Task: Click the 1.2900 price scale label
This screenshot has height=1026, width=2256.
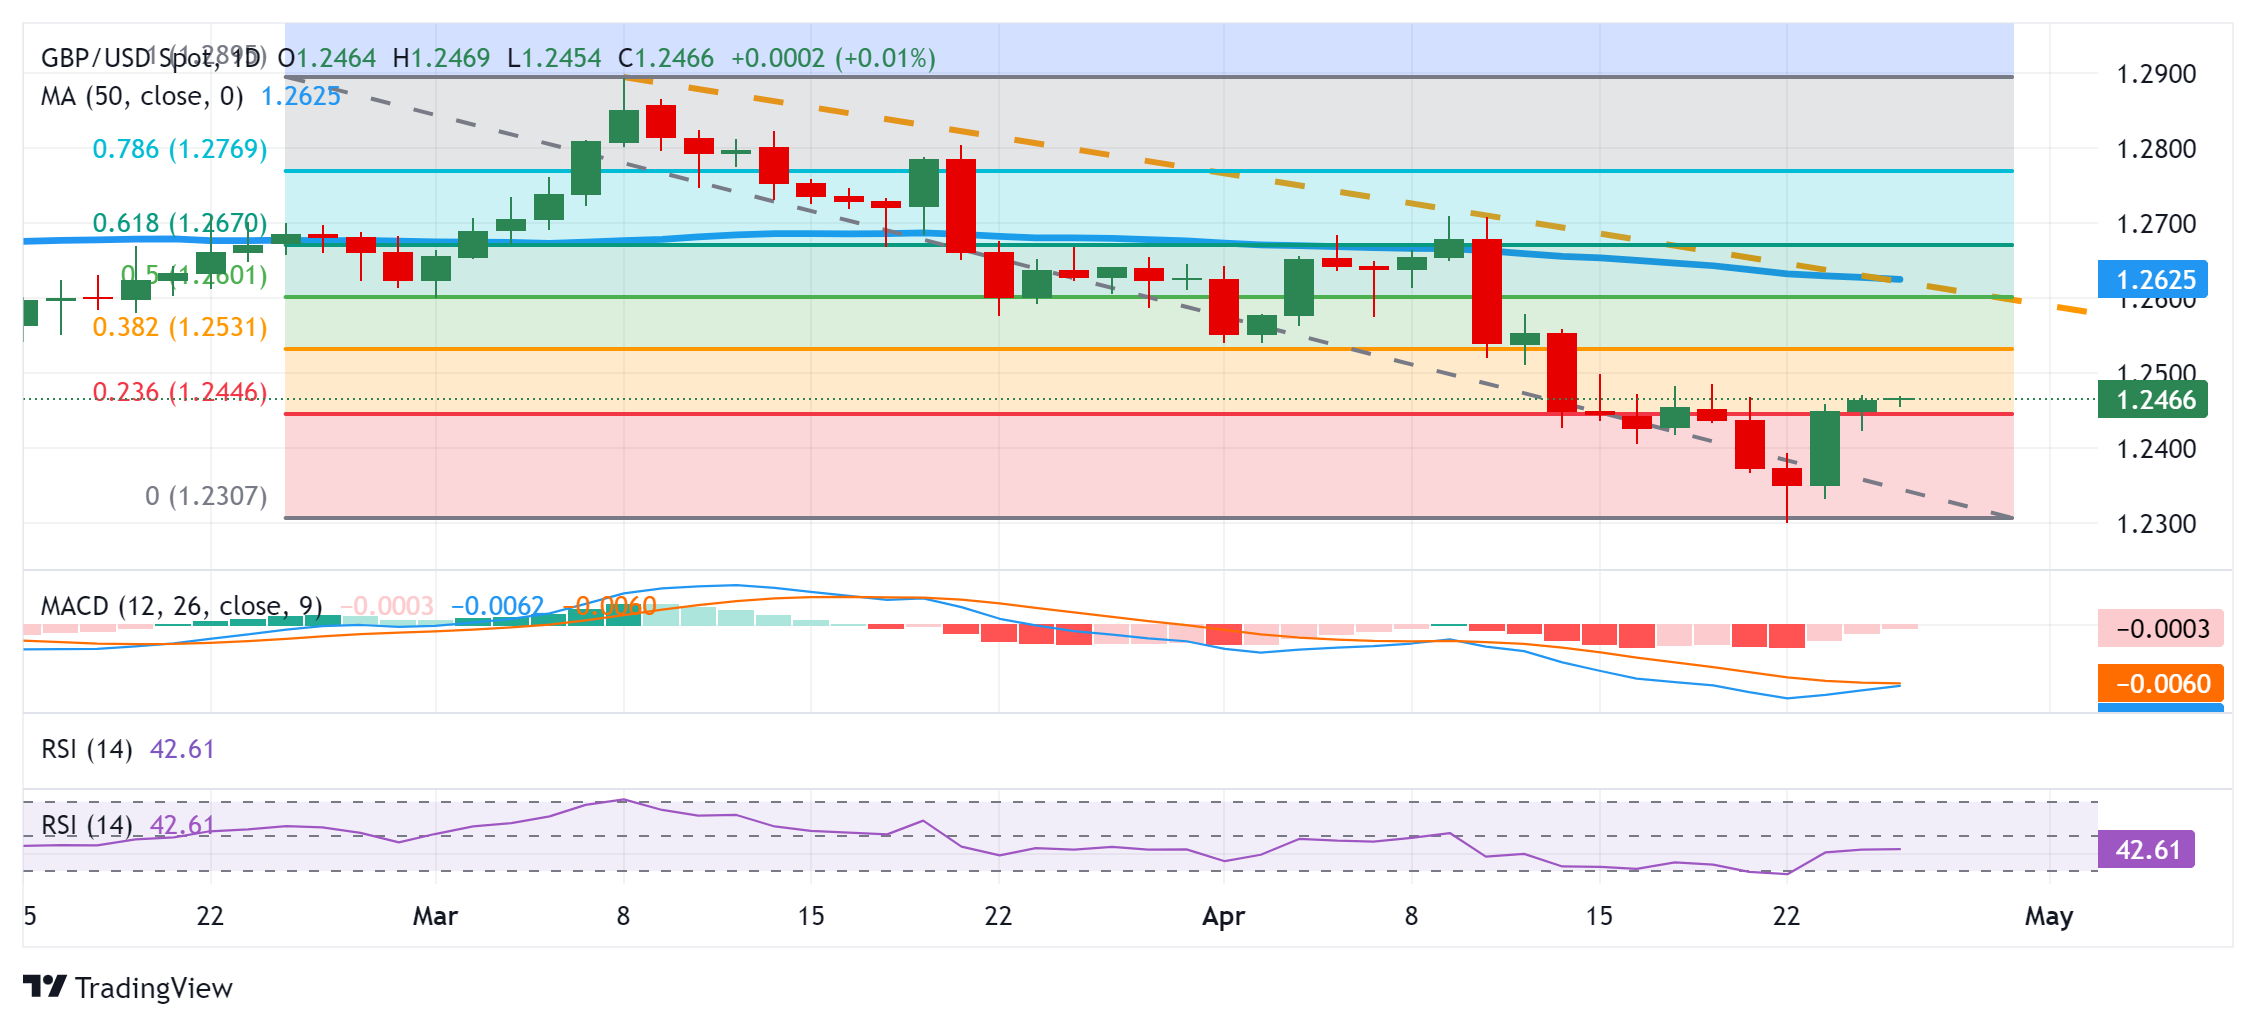Action: point(2157,74)
